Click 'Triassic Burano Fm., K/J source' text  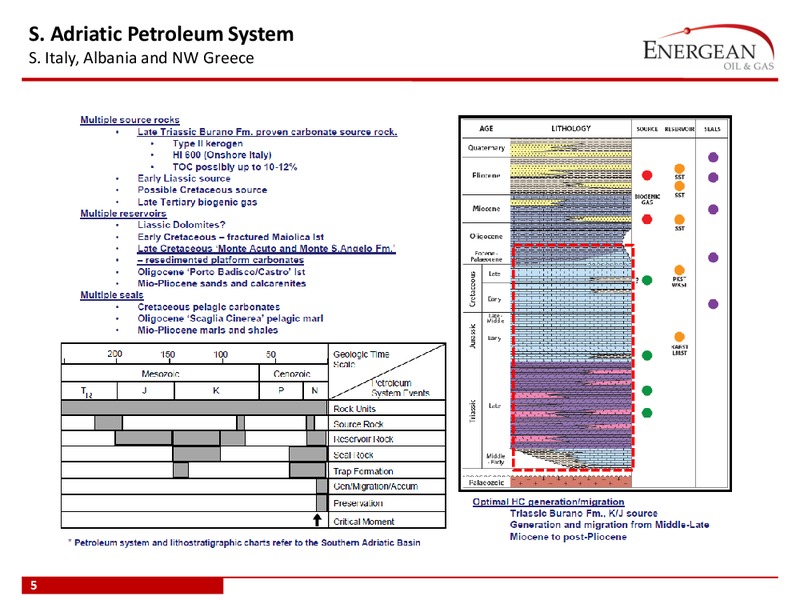pos(584,513)
